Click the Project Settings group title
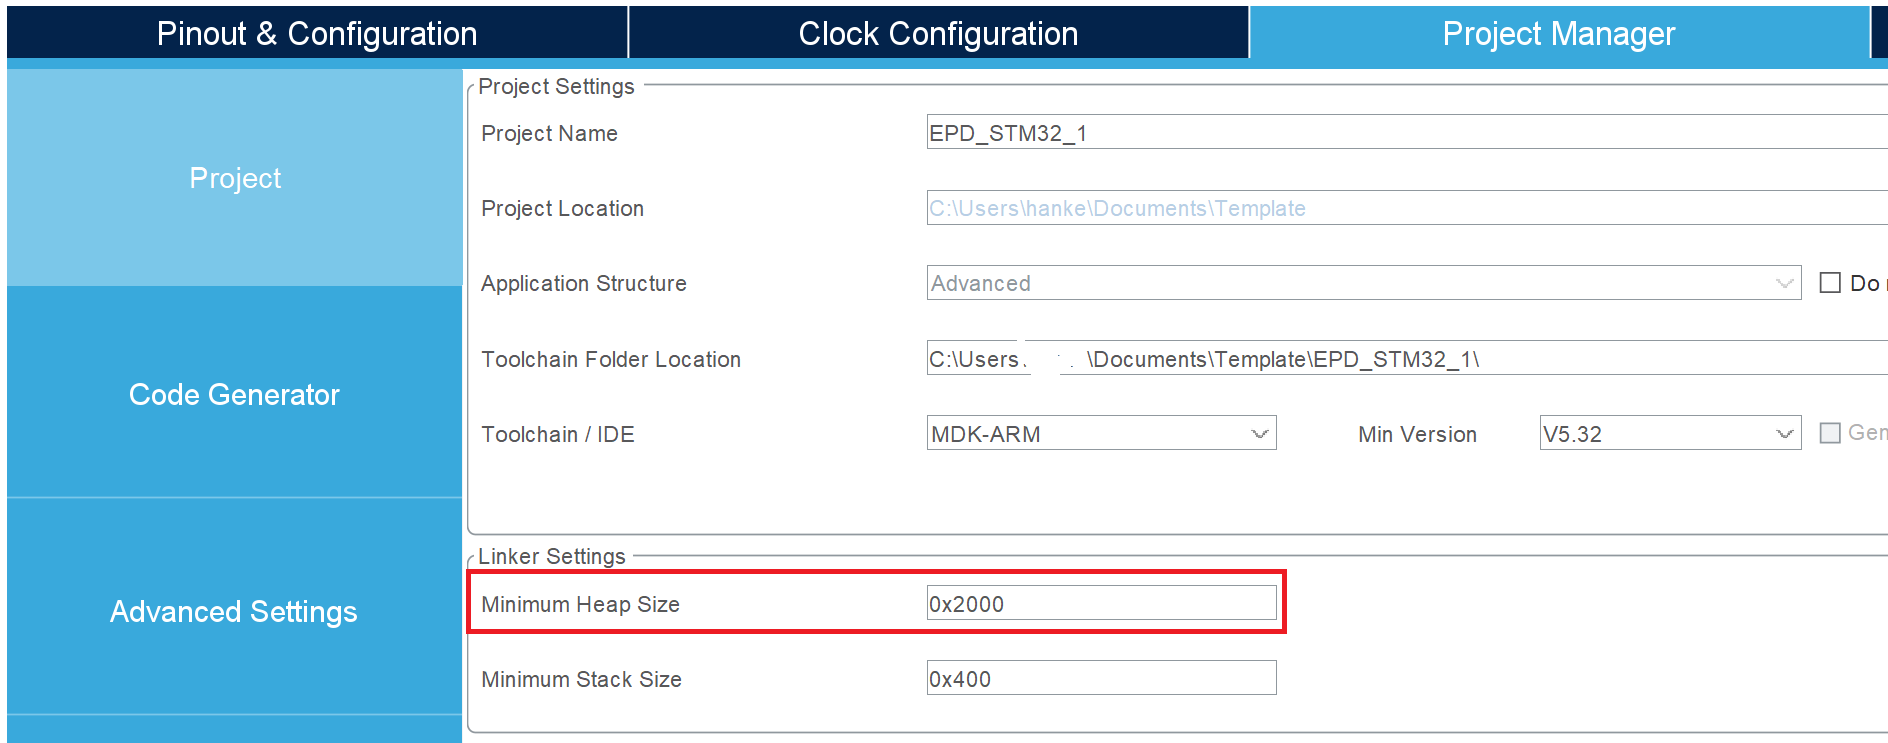This screenshot has height=743, width=1888. (556, 87)
